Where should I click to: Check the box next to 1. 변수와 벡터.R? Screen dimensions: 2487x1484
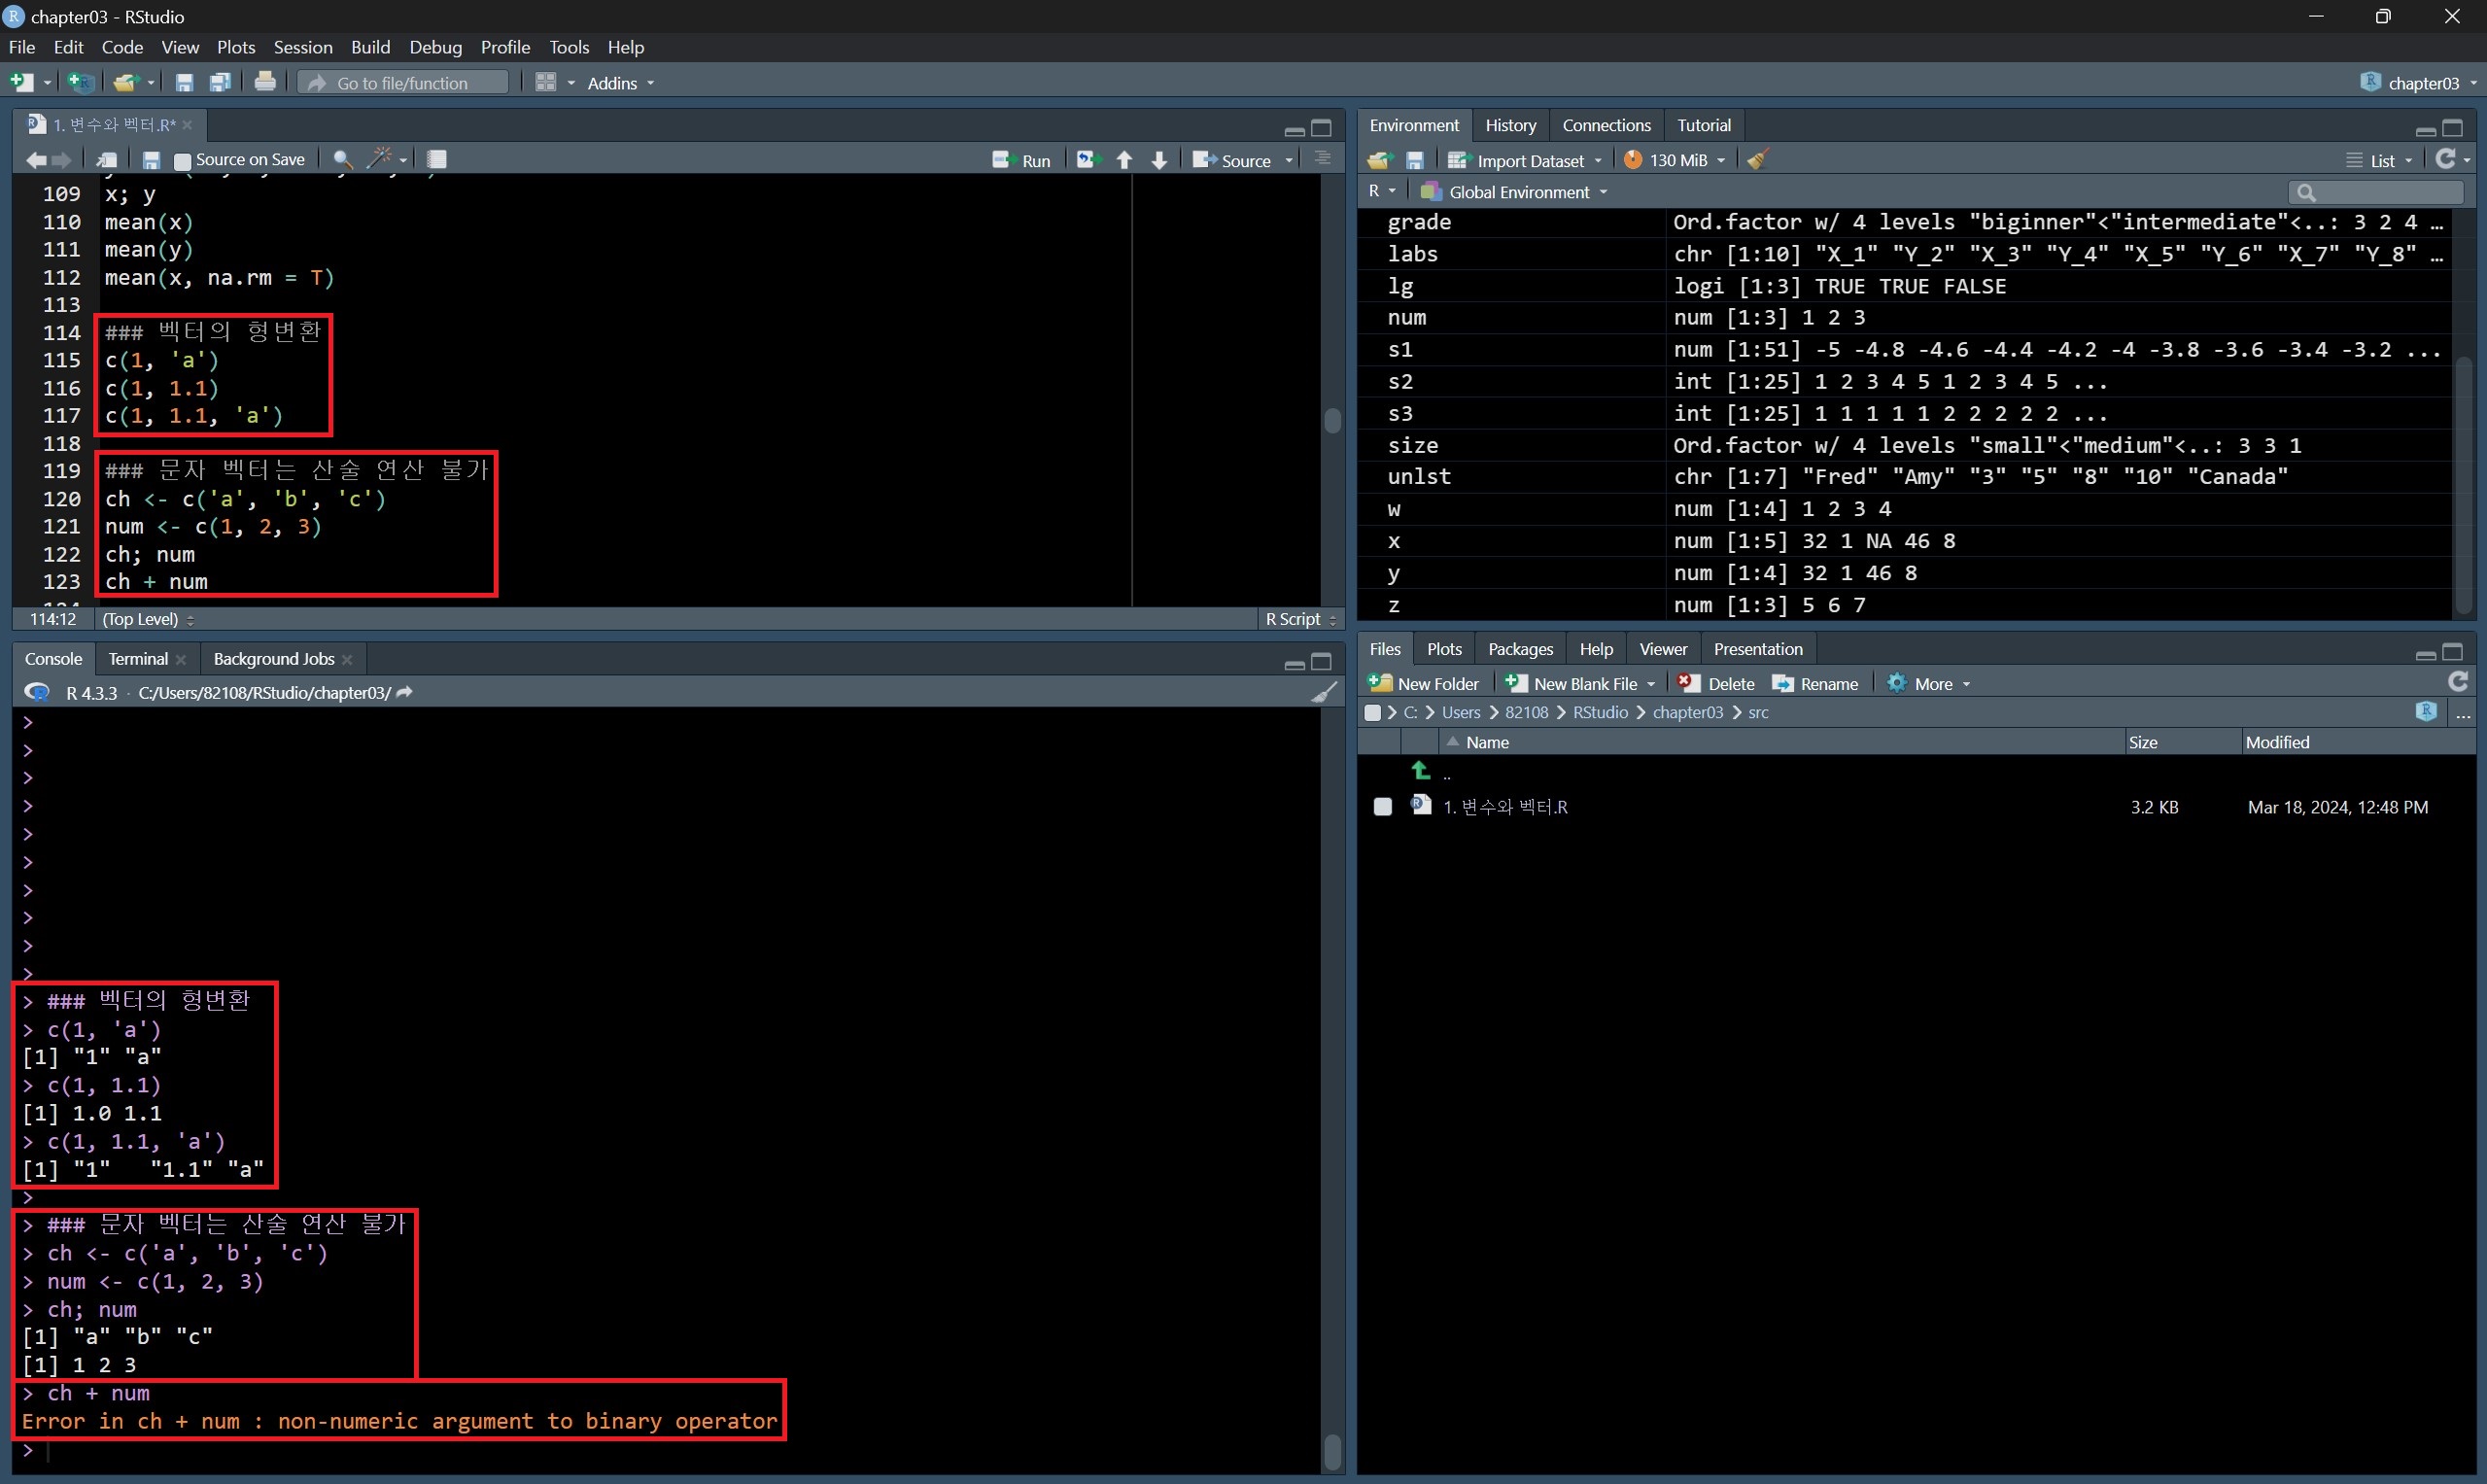click(x=1382, y=807)
